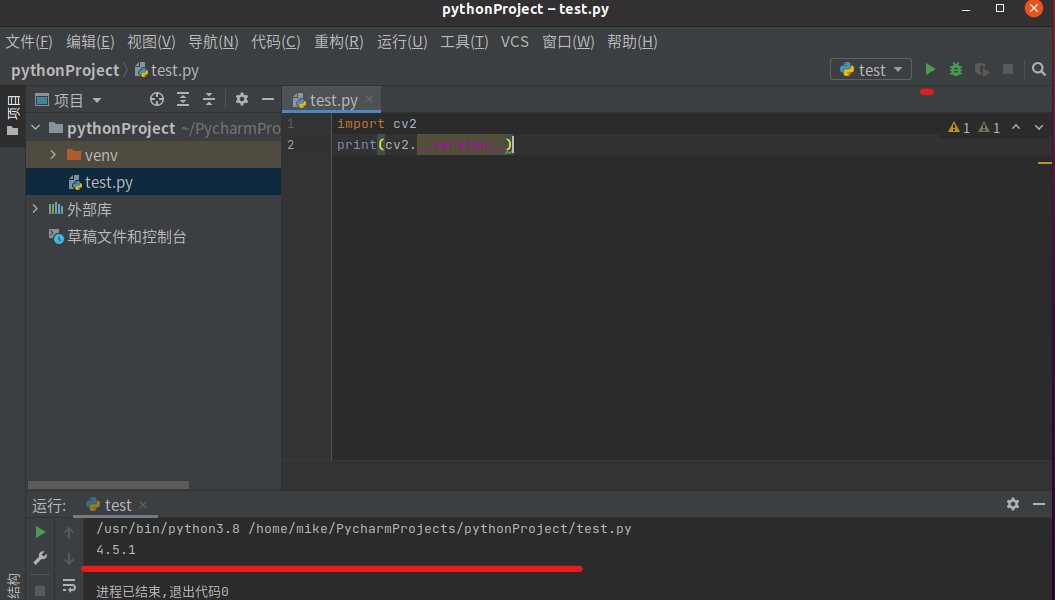The width and height of the screenshot is (1055, 600).
Task: Open the 工具(T) menu
Action: [464, 42]
